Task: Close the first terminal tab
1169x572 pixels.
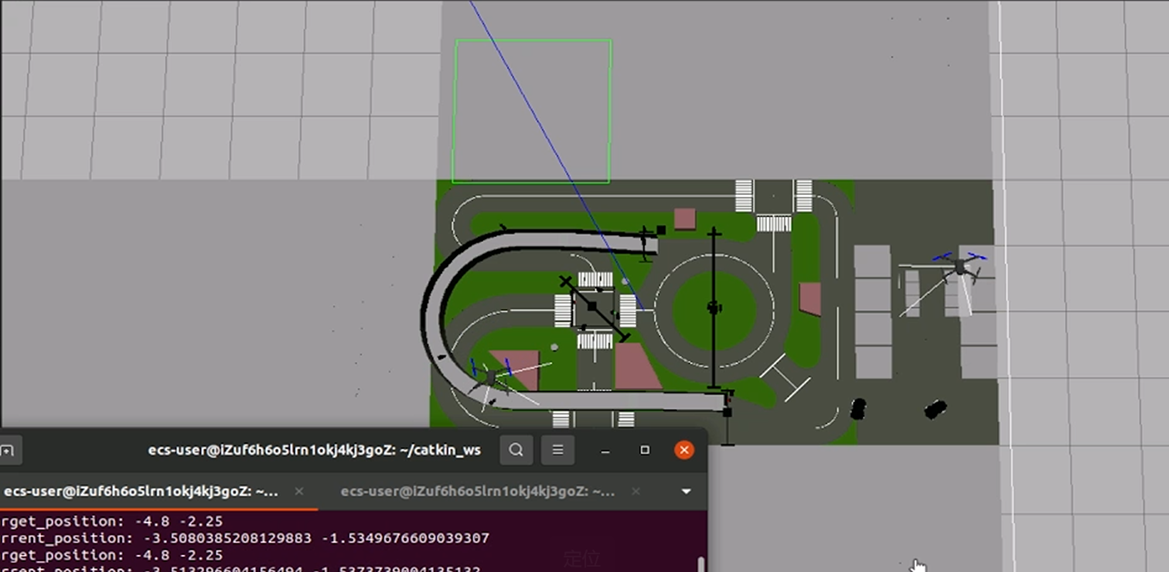Action: (299, 491)
